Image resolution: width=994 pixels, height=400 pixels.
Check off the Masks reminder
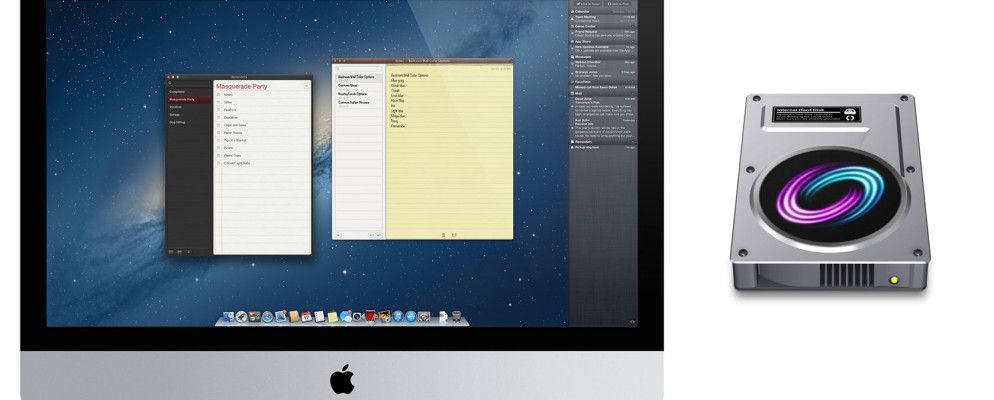pos(219,94)
